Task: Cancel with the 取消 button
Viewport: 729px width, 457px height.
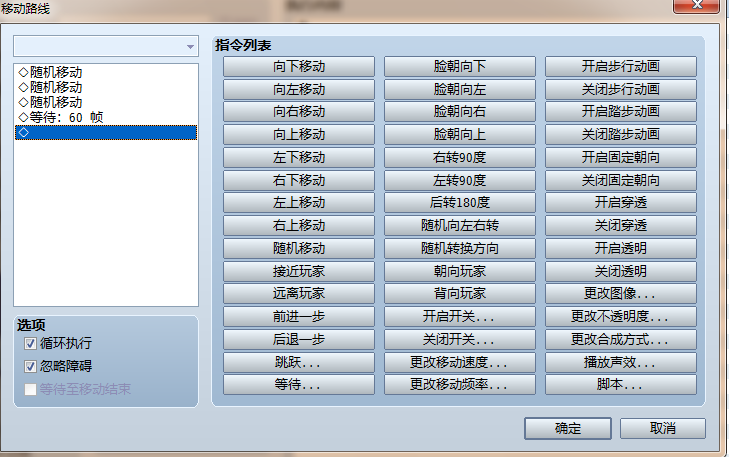Action: [663, 428]
